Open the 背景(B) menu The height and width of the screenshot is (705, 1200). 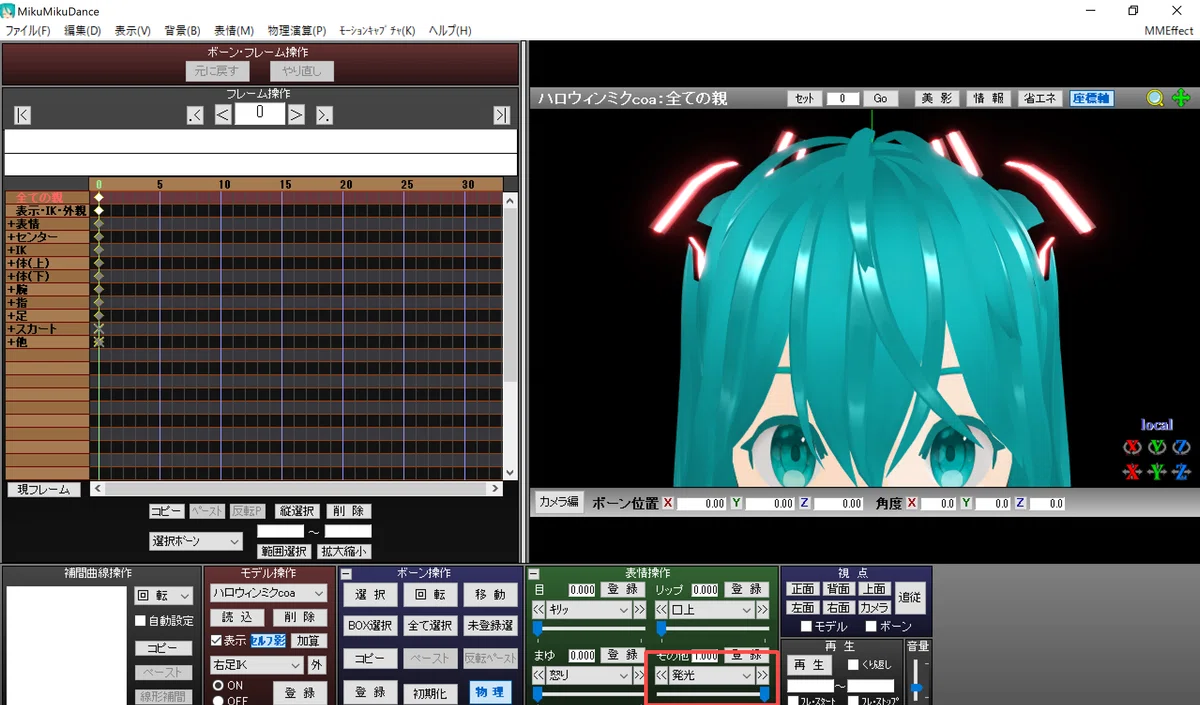click(x=182, y=30)
